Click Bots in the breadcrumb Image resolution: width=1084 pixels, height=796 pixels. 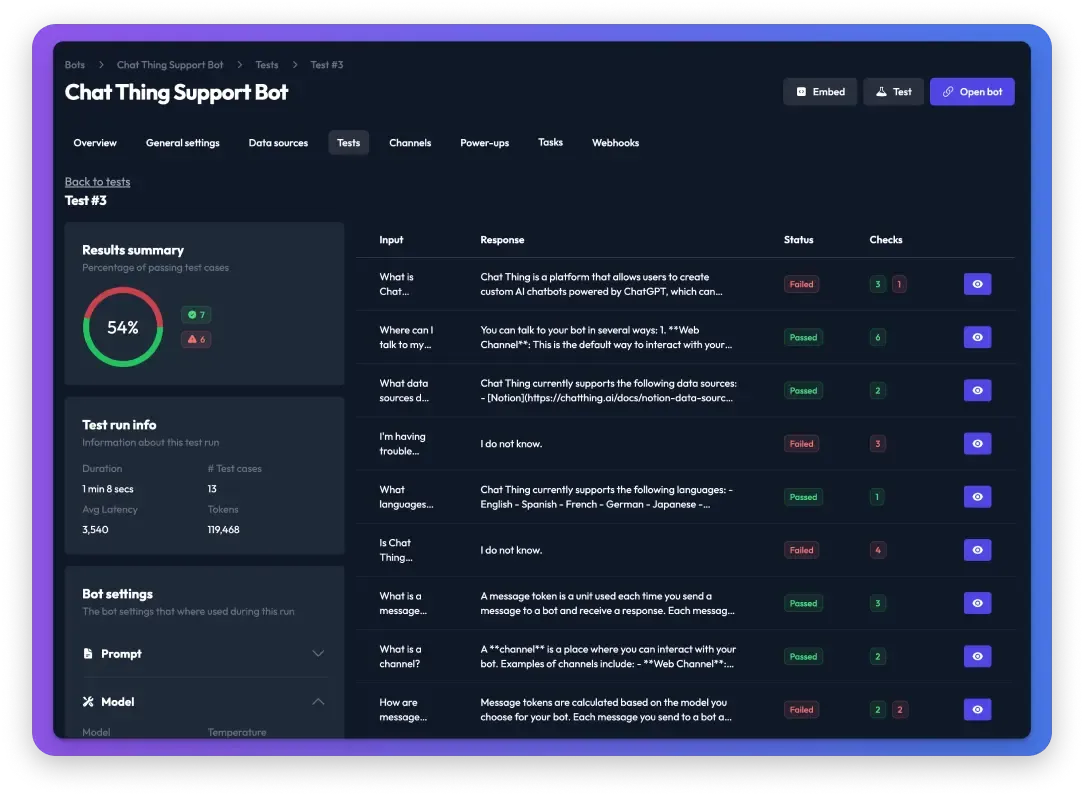pos(75,65)
